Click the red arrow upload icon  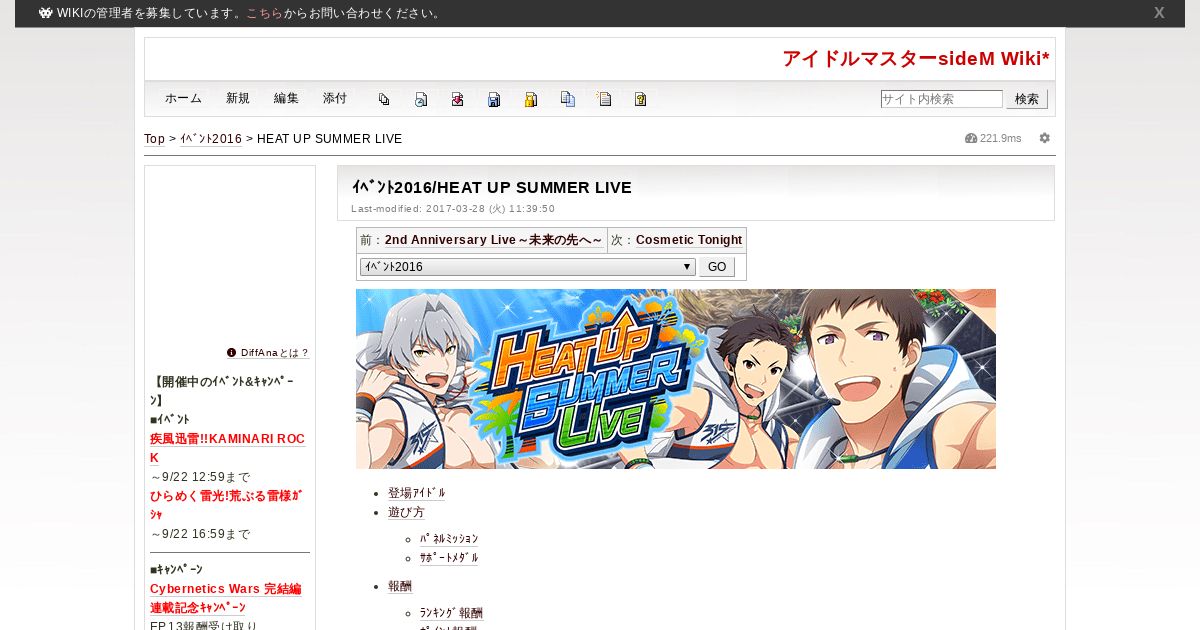(x=457, y=99)
